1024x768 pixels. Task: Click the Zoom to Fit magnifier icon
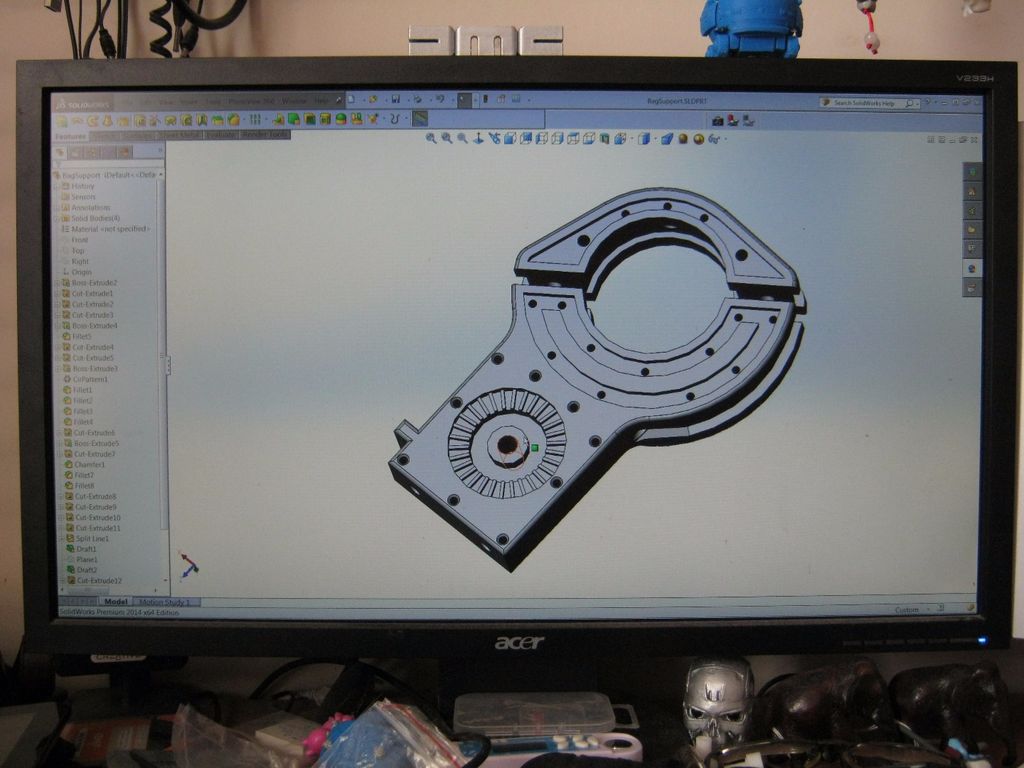[431, 138]
